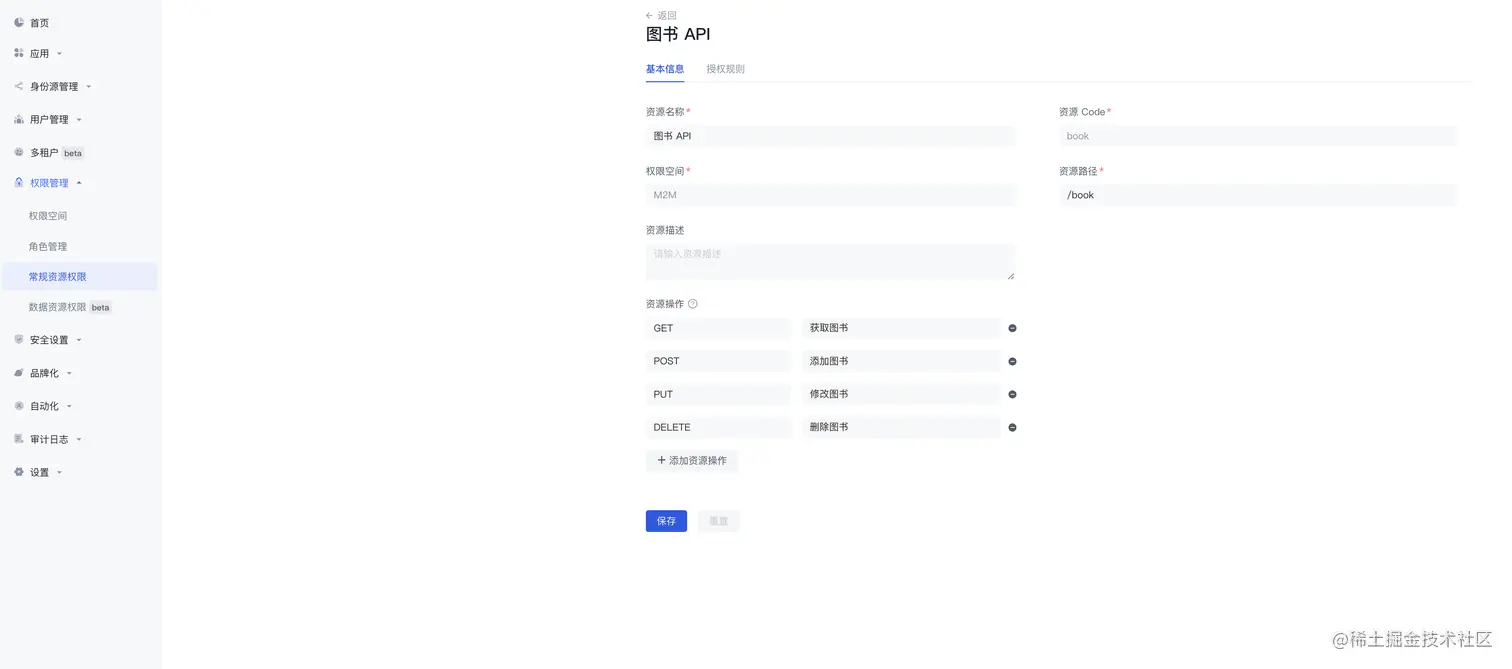Click the POST operation name field
Screen dimensions: 1512x669
point(718,361)
